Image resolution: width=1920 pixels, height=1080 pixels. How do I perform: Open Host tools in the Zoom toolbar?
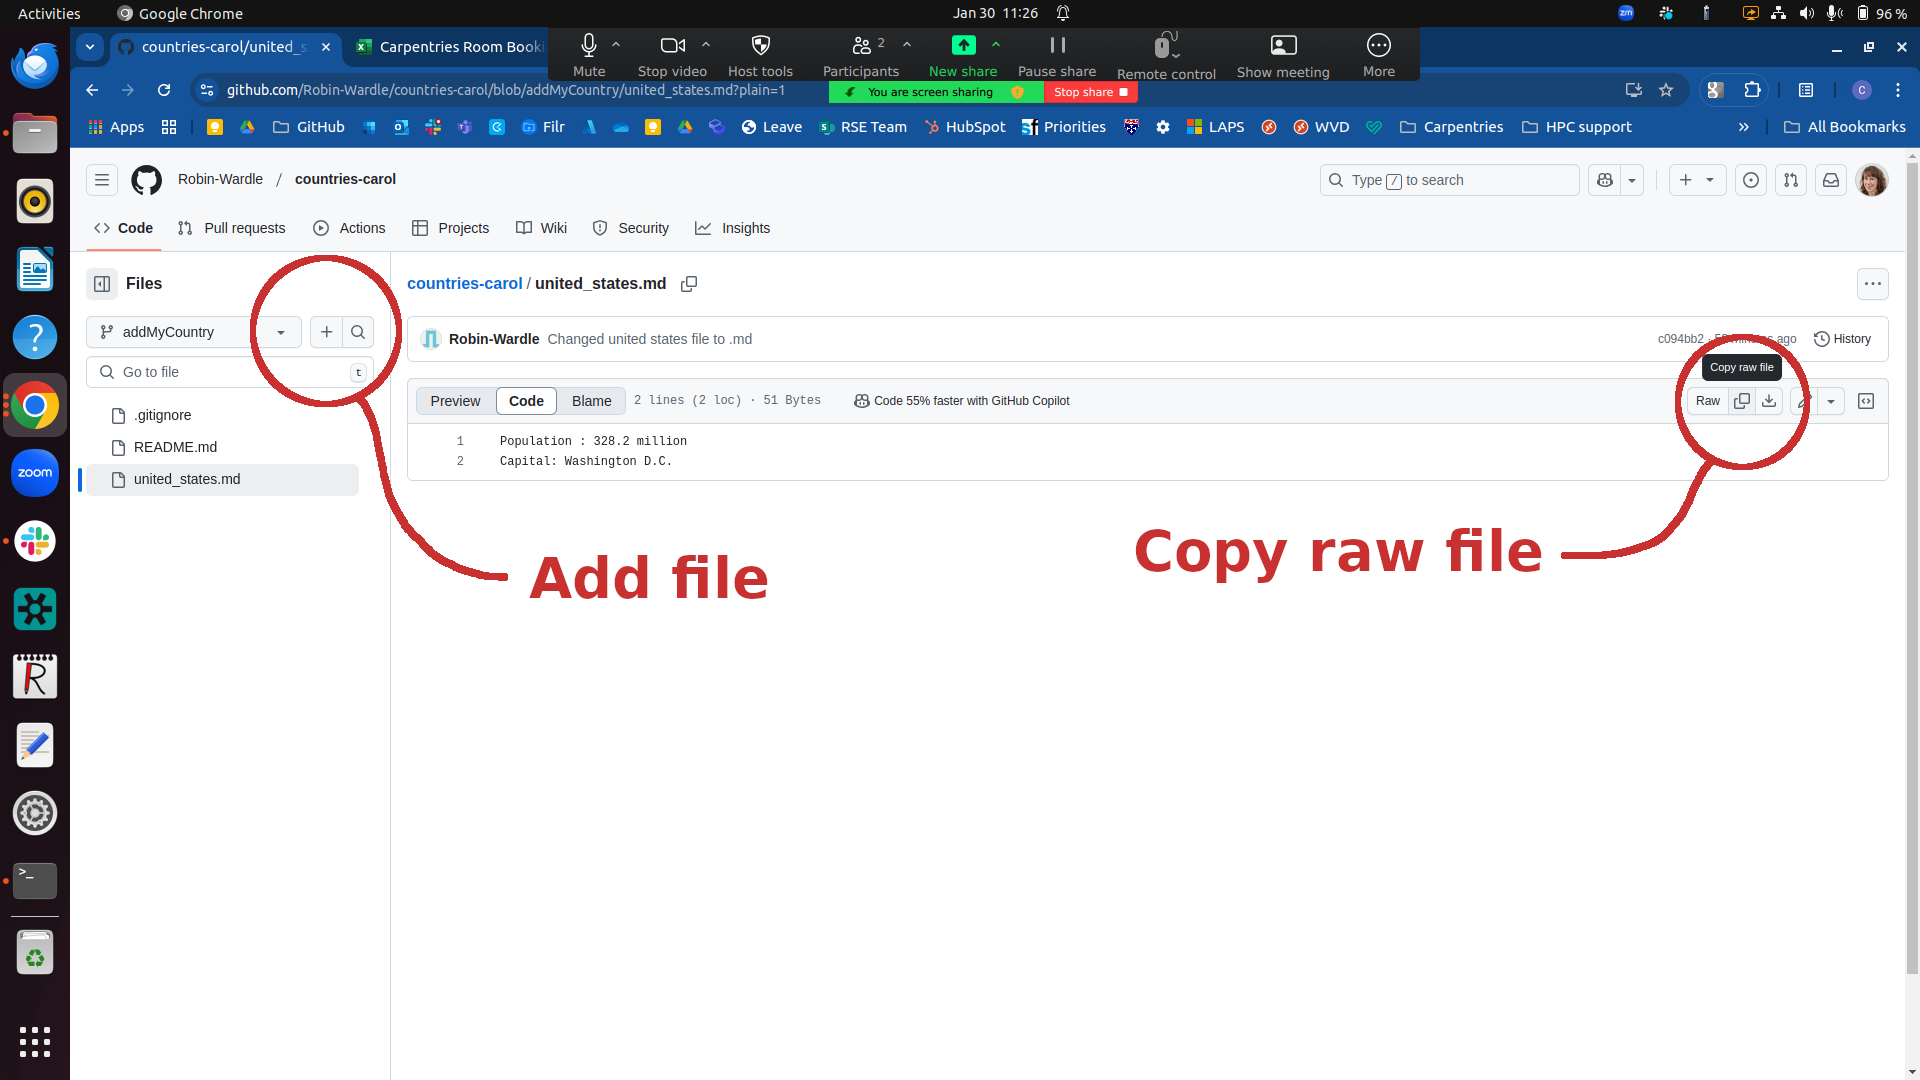pos(760,54)
